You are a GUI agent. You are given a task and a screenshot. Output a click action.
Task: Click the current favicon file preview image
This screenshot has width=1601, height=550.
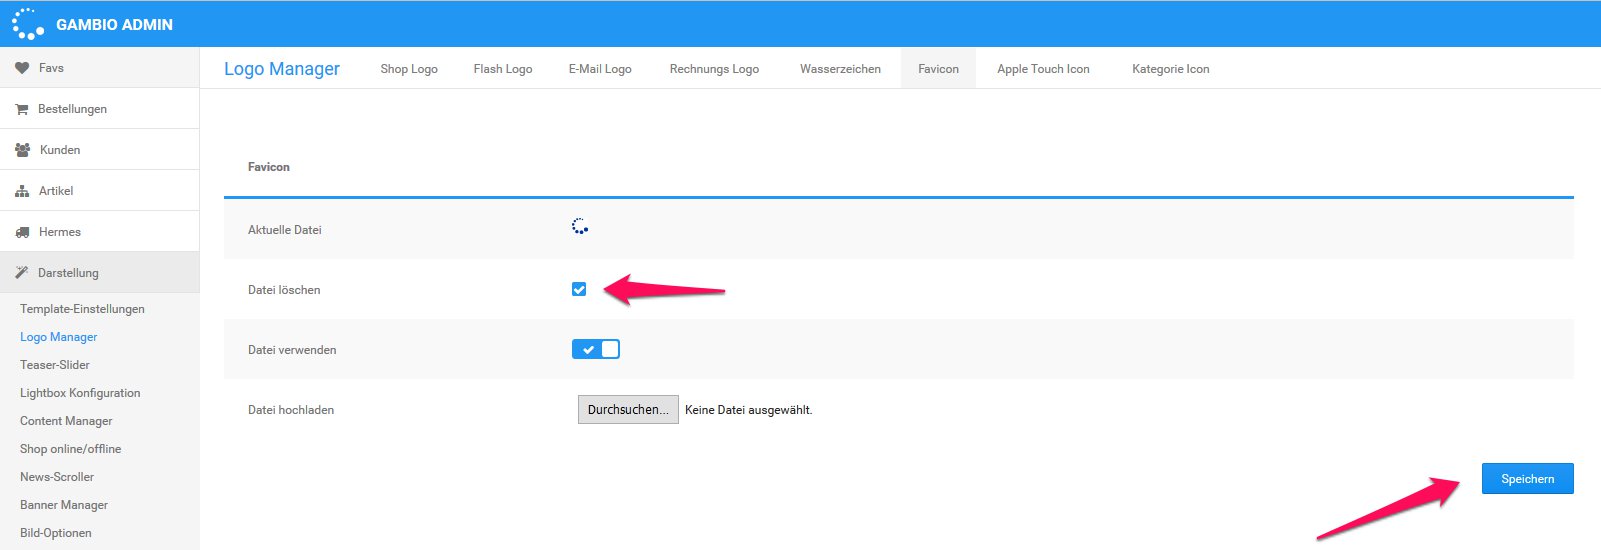pyautogui.click(x=579, y=227)
